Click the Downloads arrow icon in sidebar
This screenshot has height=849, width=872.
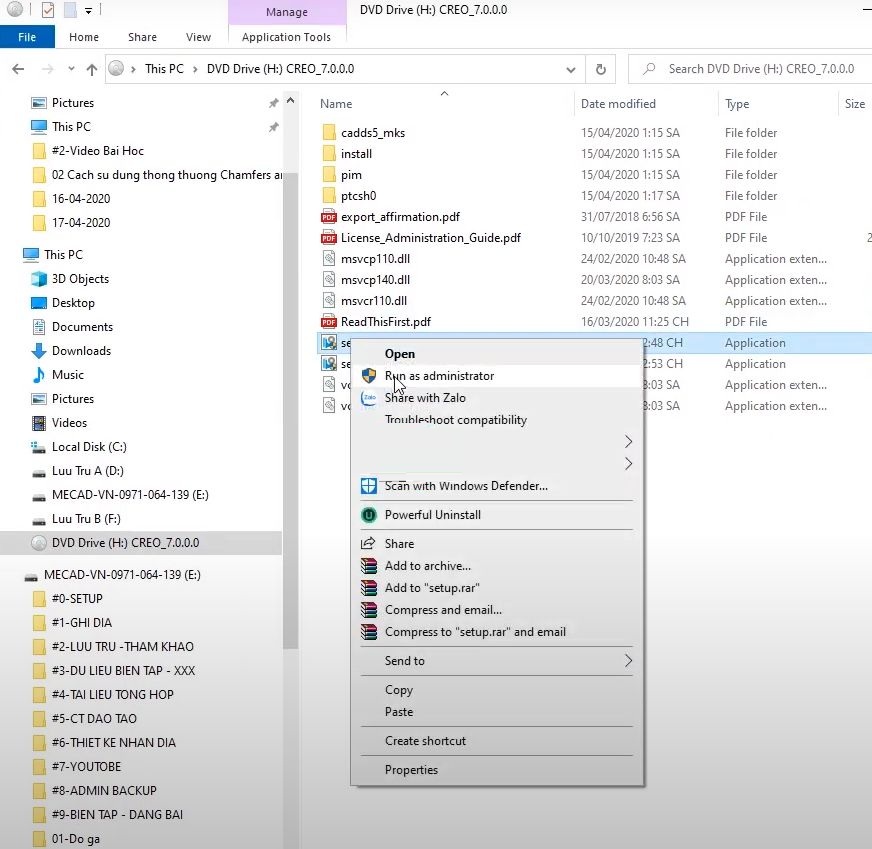(39, 351)
